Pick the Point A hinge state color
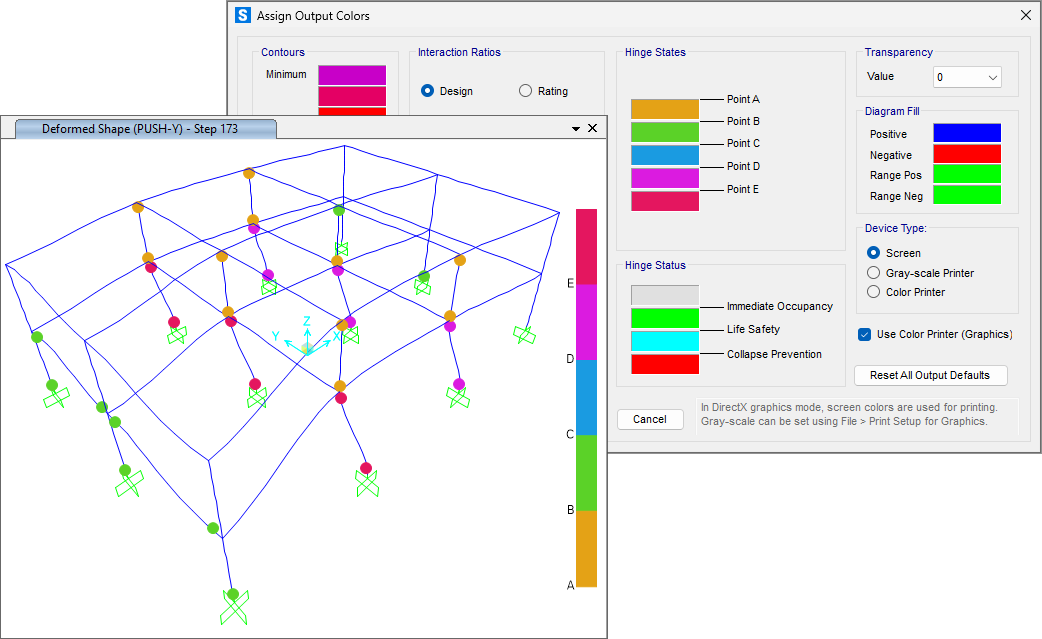Image resolution: width=1042 pixels, height=639 pixels. click(664, 109)
